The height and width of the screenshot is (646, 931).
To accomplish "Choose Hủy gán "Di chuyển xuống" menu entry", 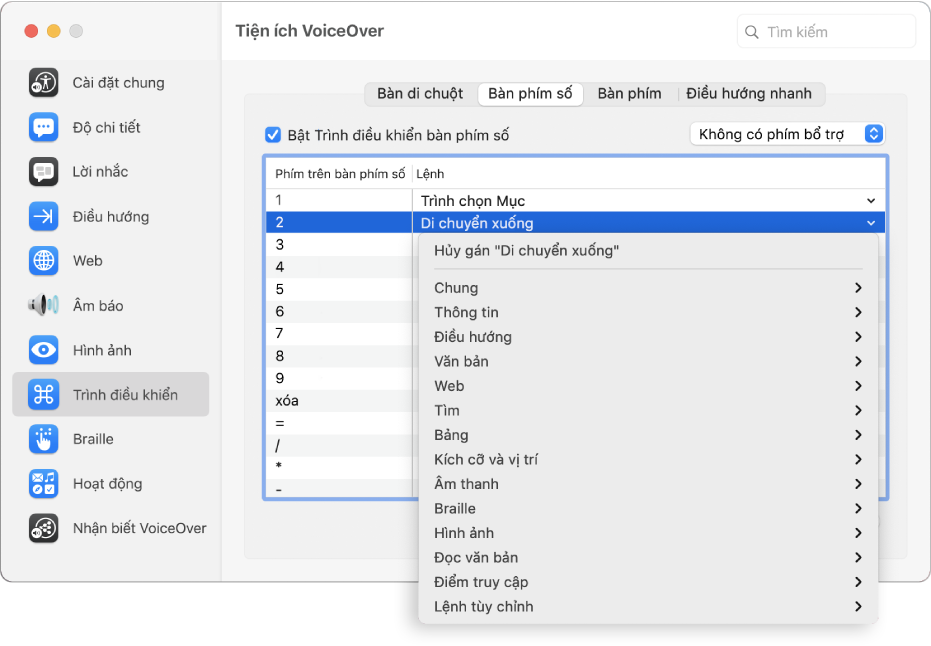I will pyautogui.click(x=527, y=250).
